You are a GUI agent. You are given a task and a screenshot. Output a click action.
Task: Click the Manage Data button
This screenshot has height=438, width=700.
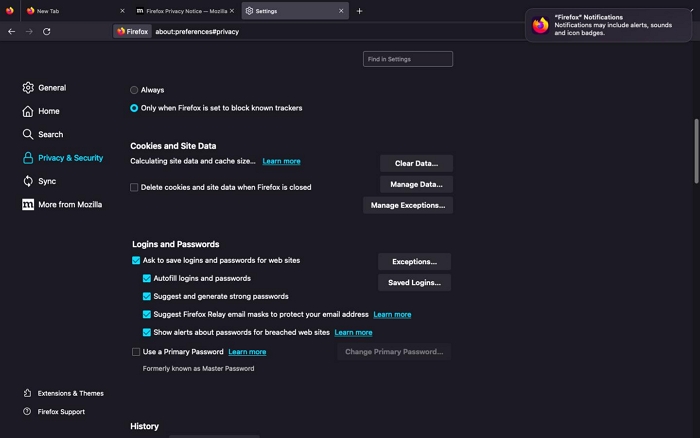(x=416, y=184)
